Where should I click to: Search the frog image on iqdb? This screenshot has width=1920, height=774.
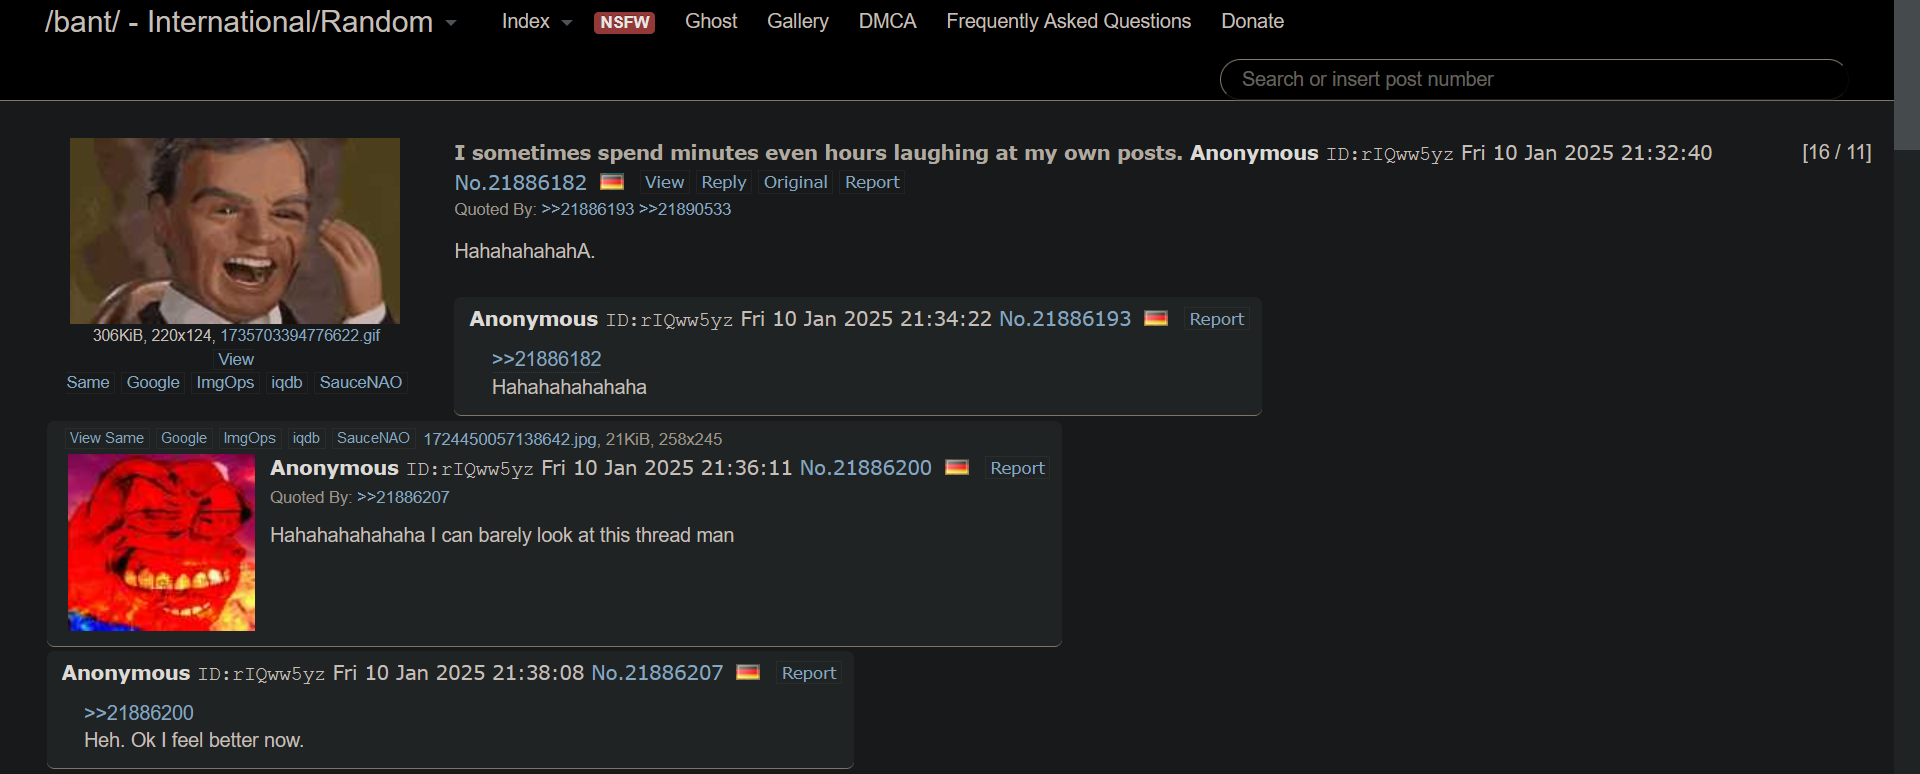click(x=306, y=438)
